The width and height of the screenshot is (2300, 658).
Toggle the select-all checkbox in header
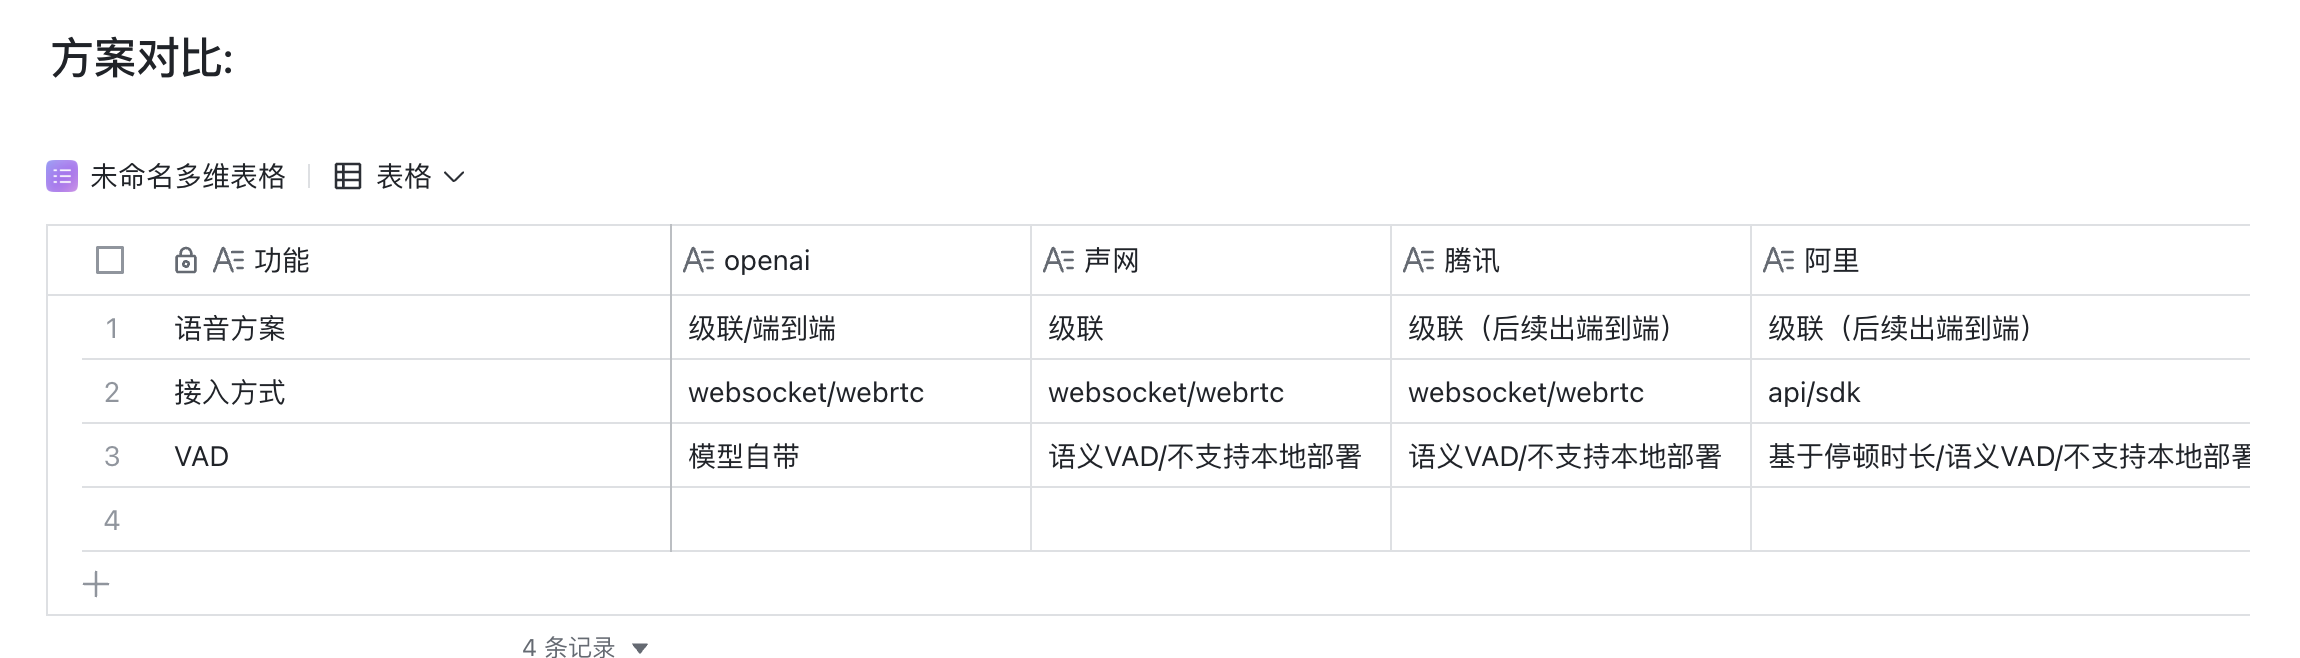pos(110,261)
